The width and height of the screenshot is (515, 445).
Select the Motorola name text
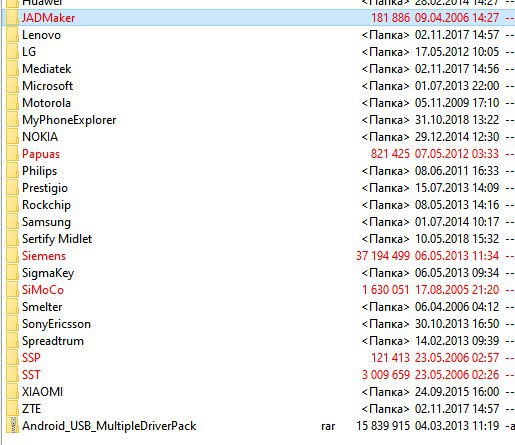[x=46, y=103]
